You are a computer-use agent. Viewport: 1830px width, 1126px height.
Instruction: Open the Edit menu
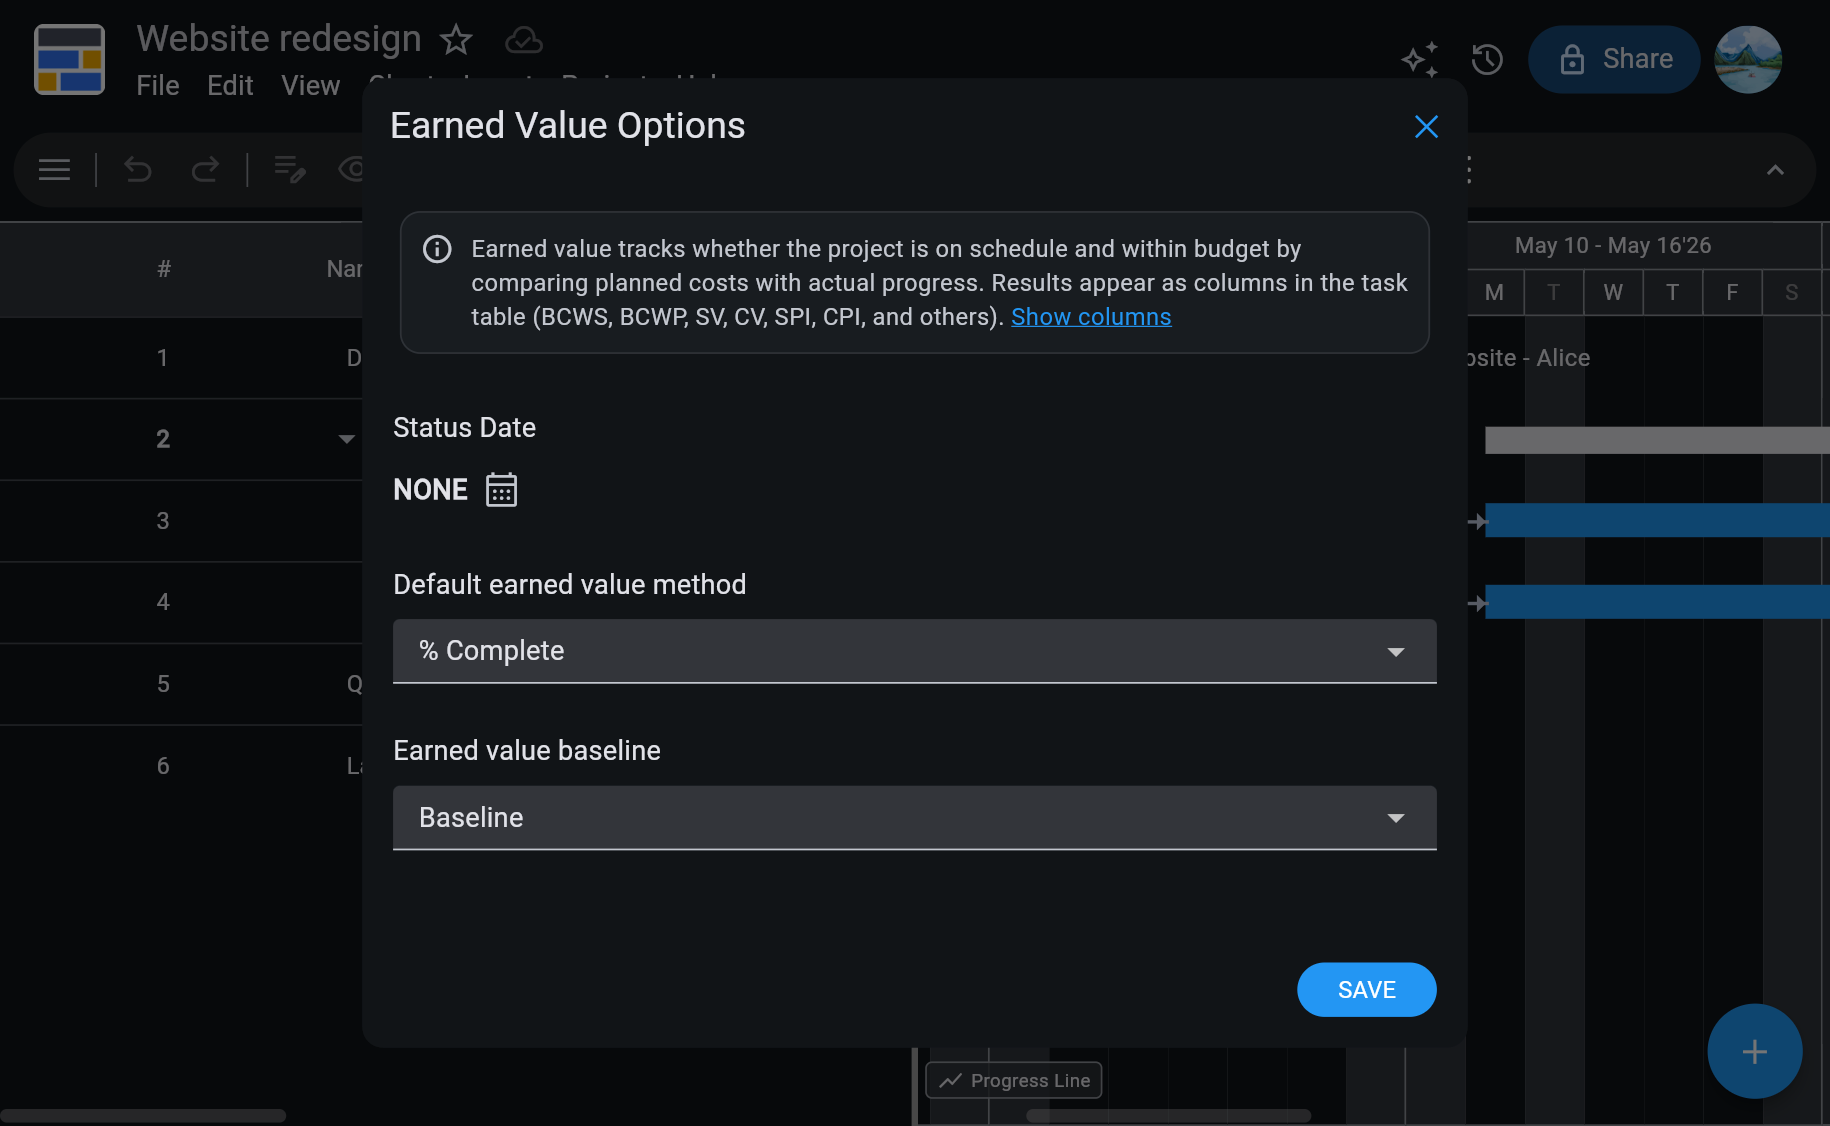click(230, 85)
